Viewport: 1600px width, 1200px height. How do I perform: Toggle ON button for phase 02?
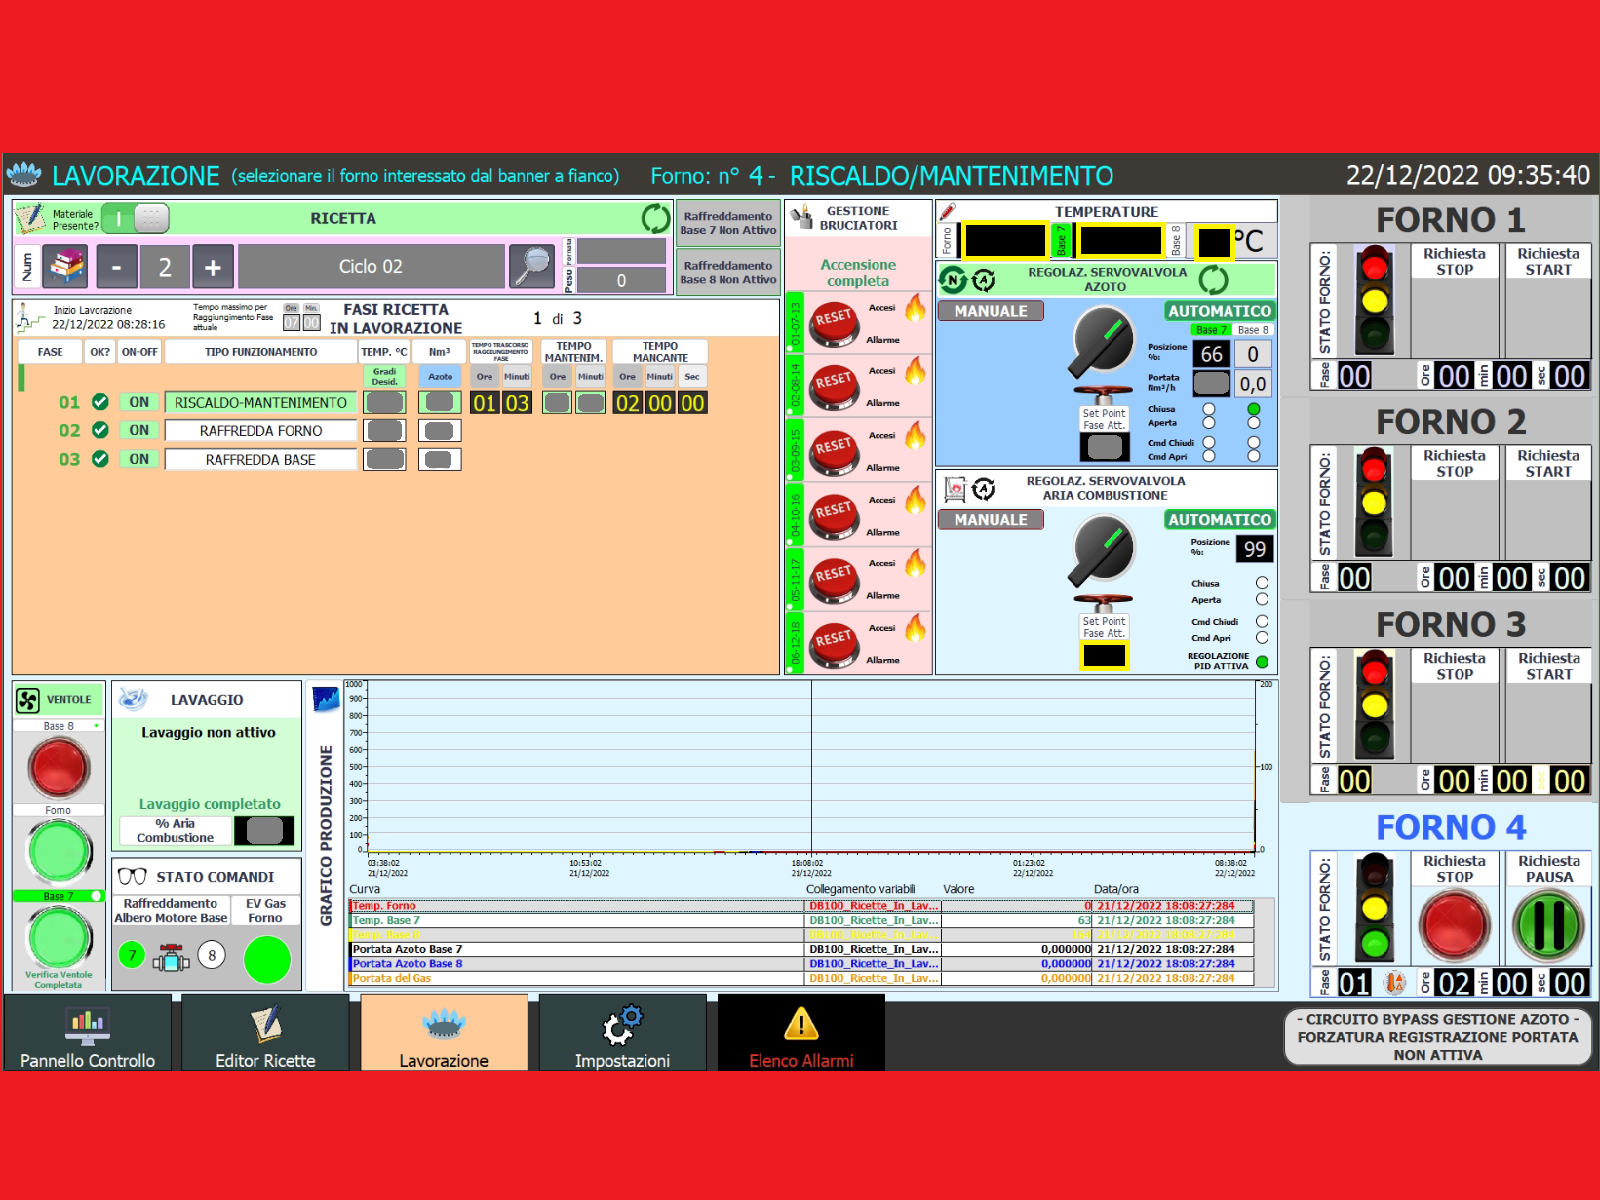click(139, 430)
